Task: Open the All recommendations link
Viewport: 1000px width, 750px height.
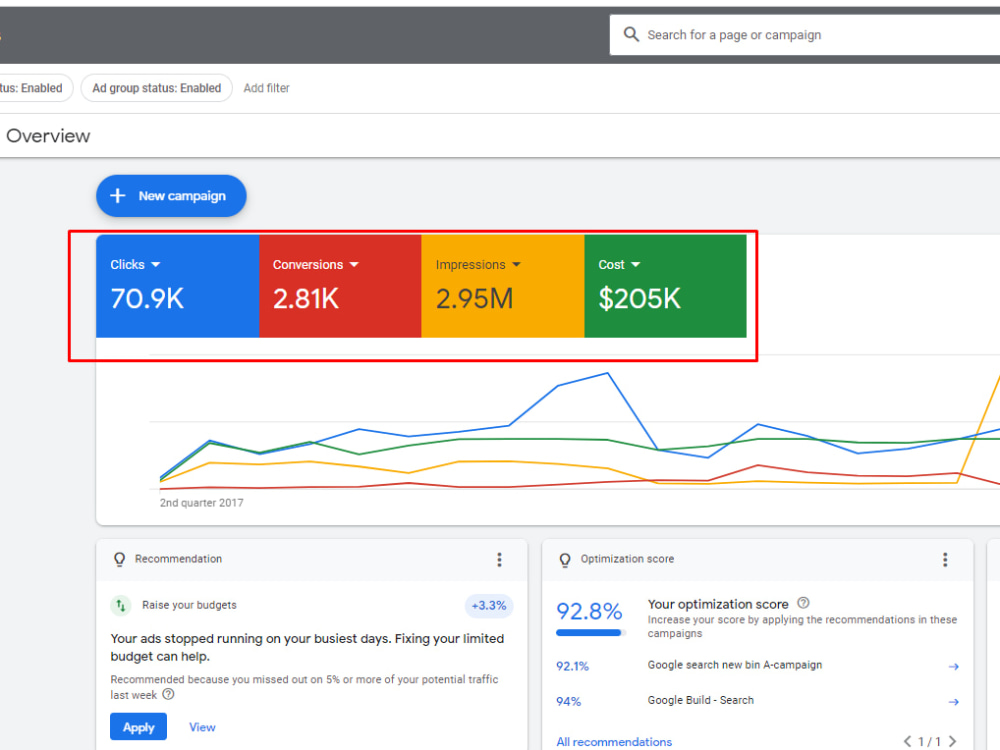Action: 614,742
